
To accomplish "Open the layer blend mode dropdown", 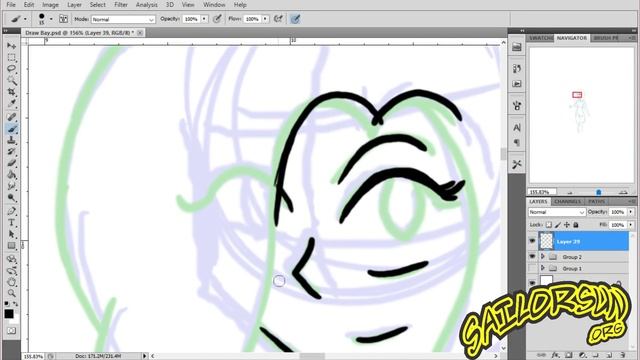I will 557,212.
